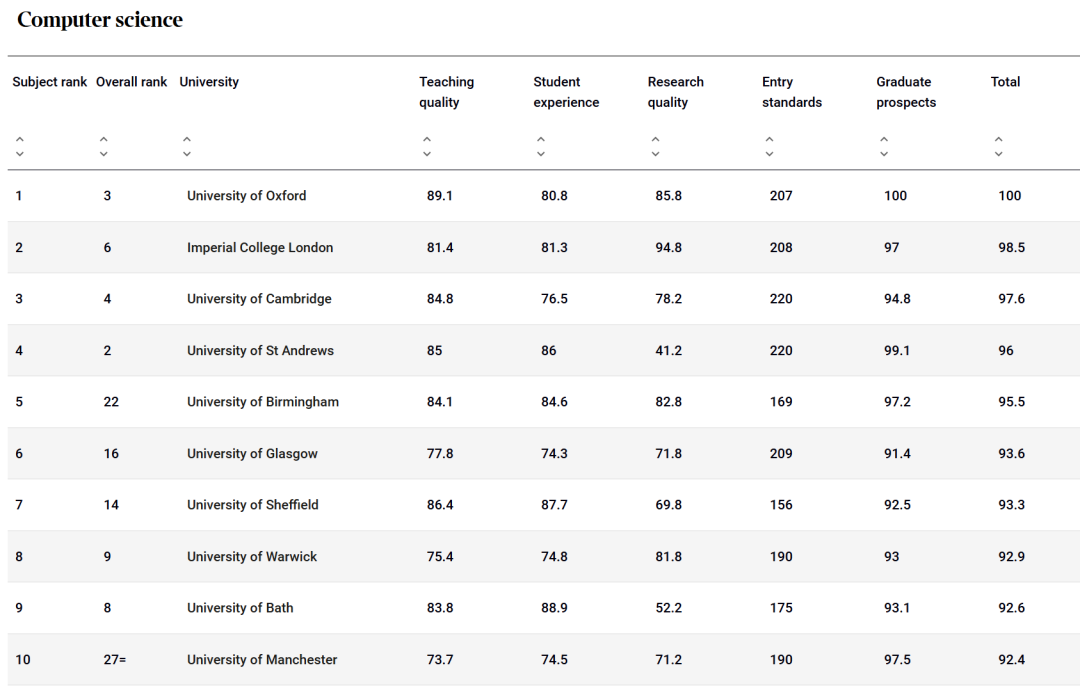The image size is (1080, 686).
Task: Select Manchester's subject rank 10
Action: (x=23, y=660)
